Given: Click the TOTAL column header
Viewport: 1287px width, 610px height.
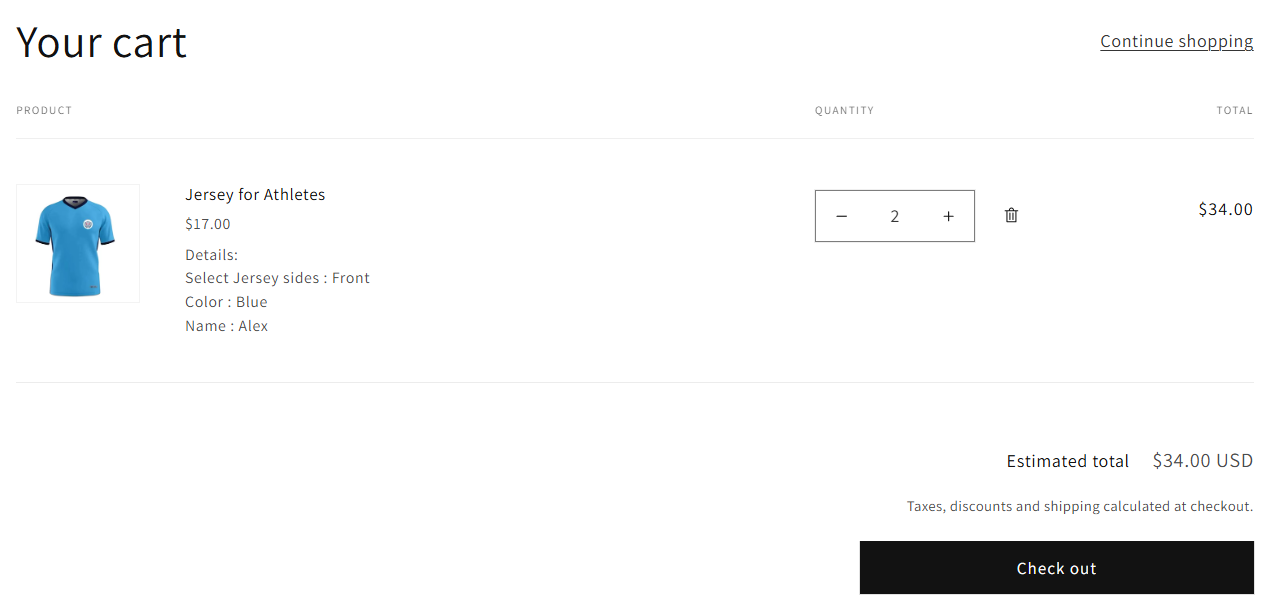Looking at the screenshot, I should click(1234, 110).
